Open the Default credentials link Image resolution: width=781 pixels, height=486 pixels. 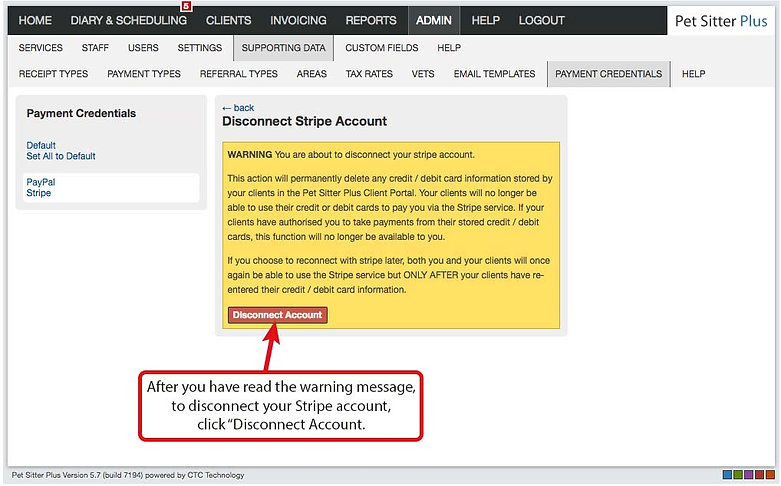coord(41,145)
